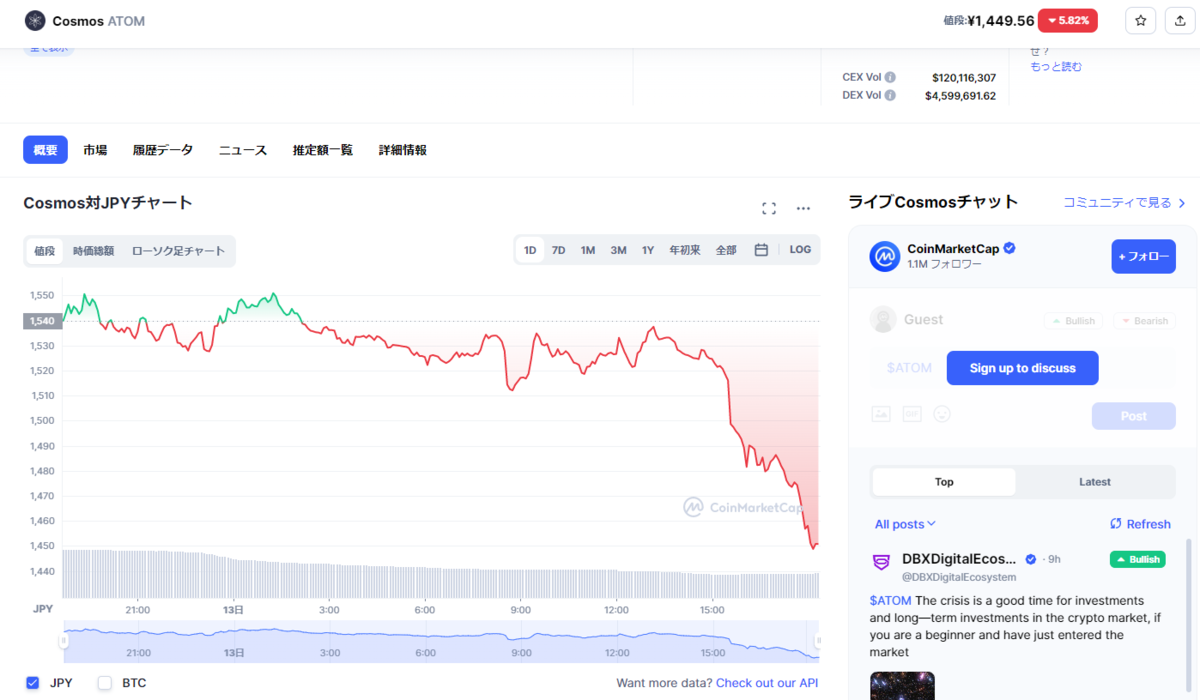This screenshot has height=700, width=1200.
Task: Select the Bullish sentiment toggle
Action: [x=1073, y=321]
